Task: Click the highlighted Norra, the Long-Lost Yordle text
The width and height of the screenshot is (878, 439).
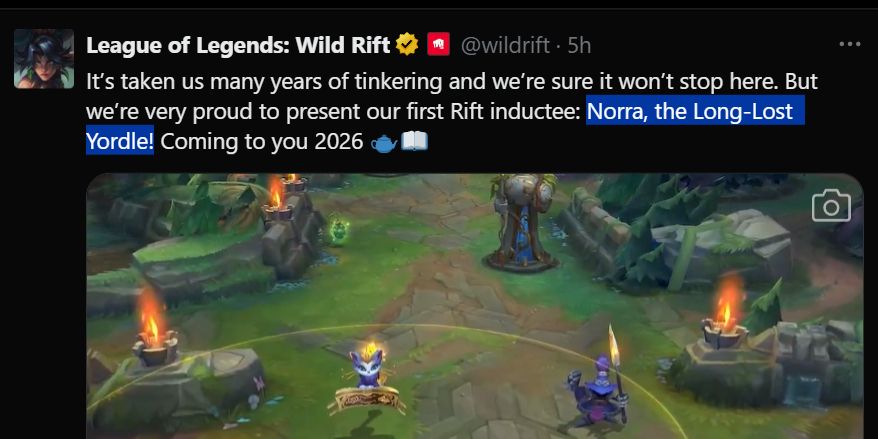Action: click(x=445, y=125)
